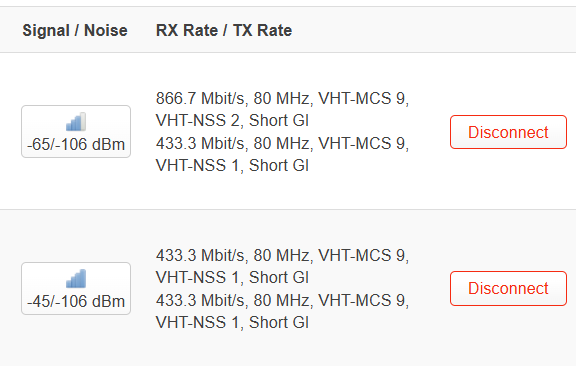Viewport: 576px width, 373px height.
Task: Click the TX Rate label in the header
Action: 262,30
